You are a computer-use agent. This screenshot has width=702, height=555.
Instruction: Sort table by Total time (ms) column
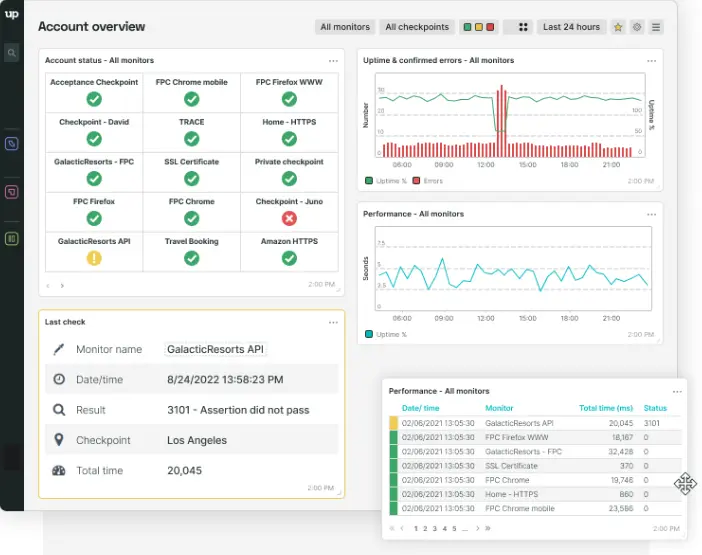[606, 408]
